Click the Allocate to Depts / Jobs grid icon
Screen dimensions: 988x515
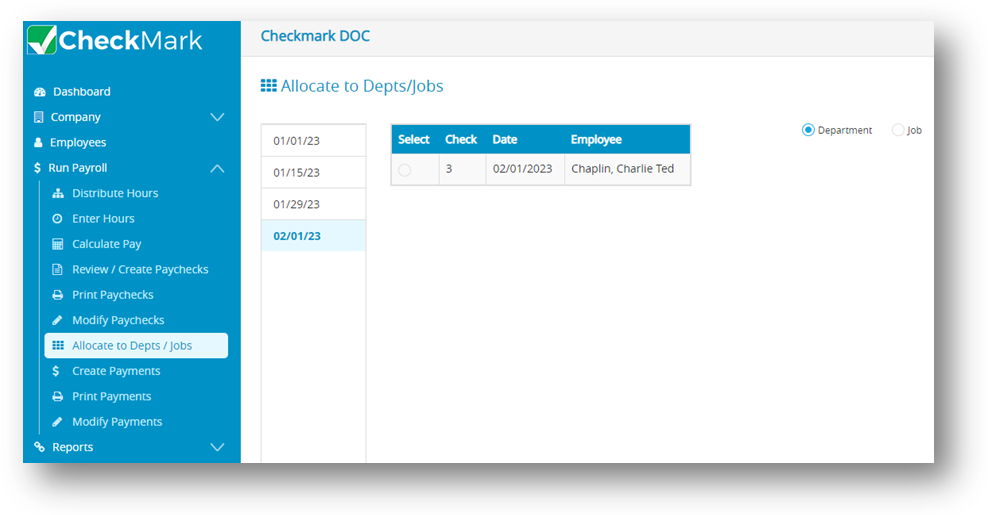click(58, 345)
